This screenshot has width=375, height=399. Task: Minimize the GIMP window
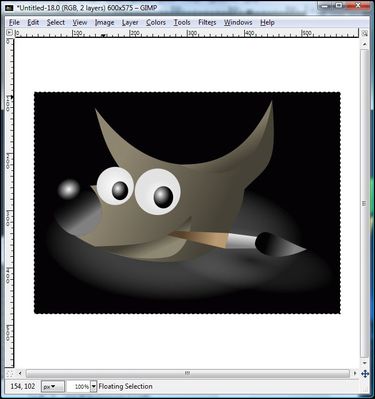click(x=325, y=5)
